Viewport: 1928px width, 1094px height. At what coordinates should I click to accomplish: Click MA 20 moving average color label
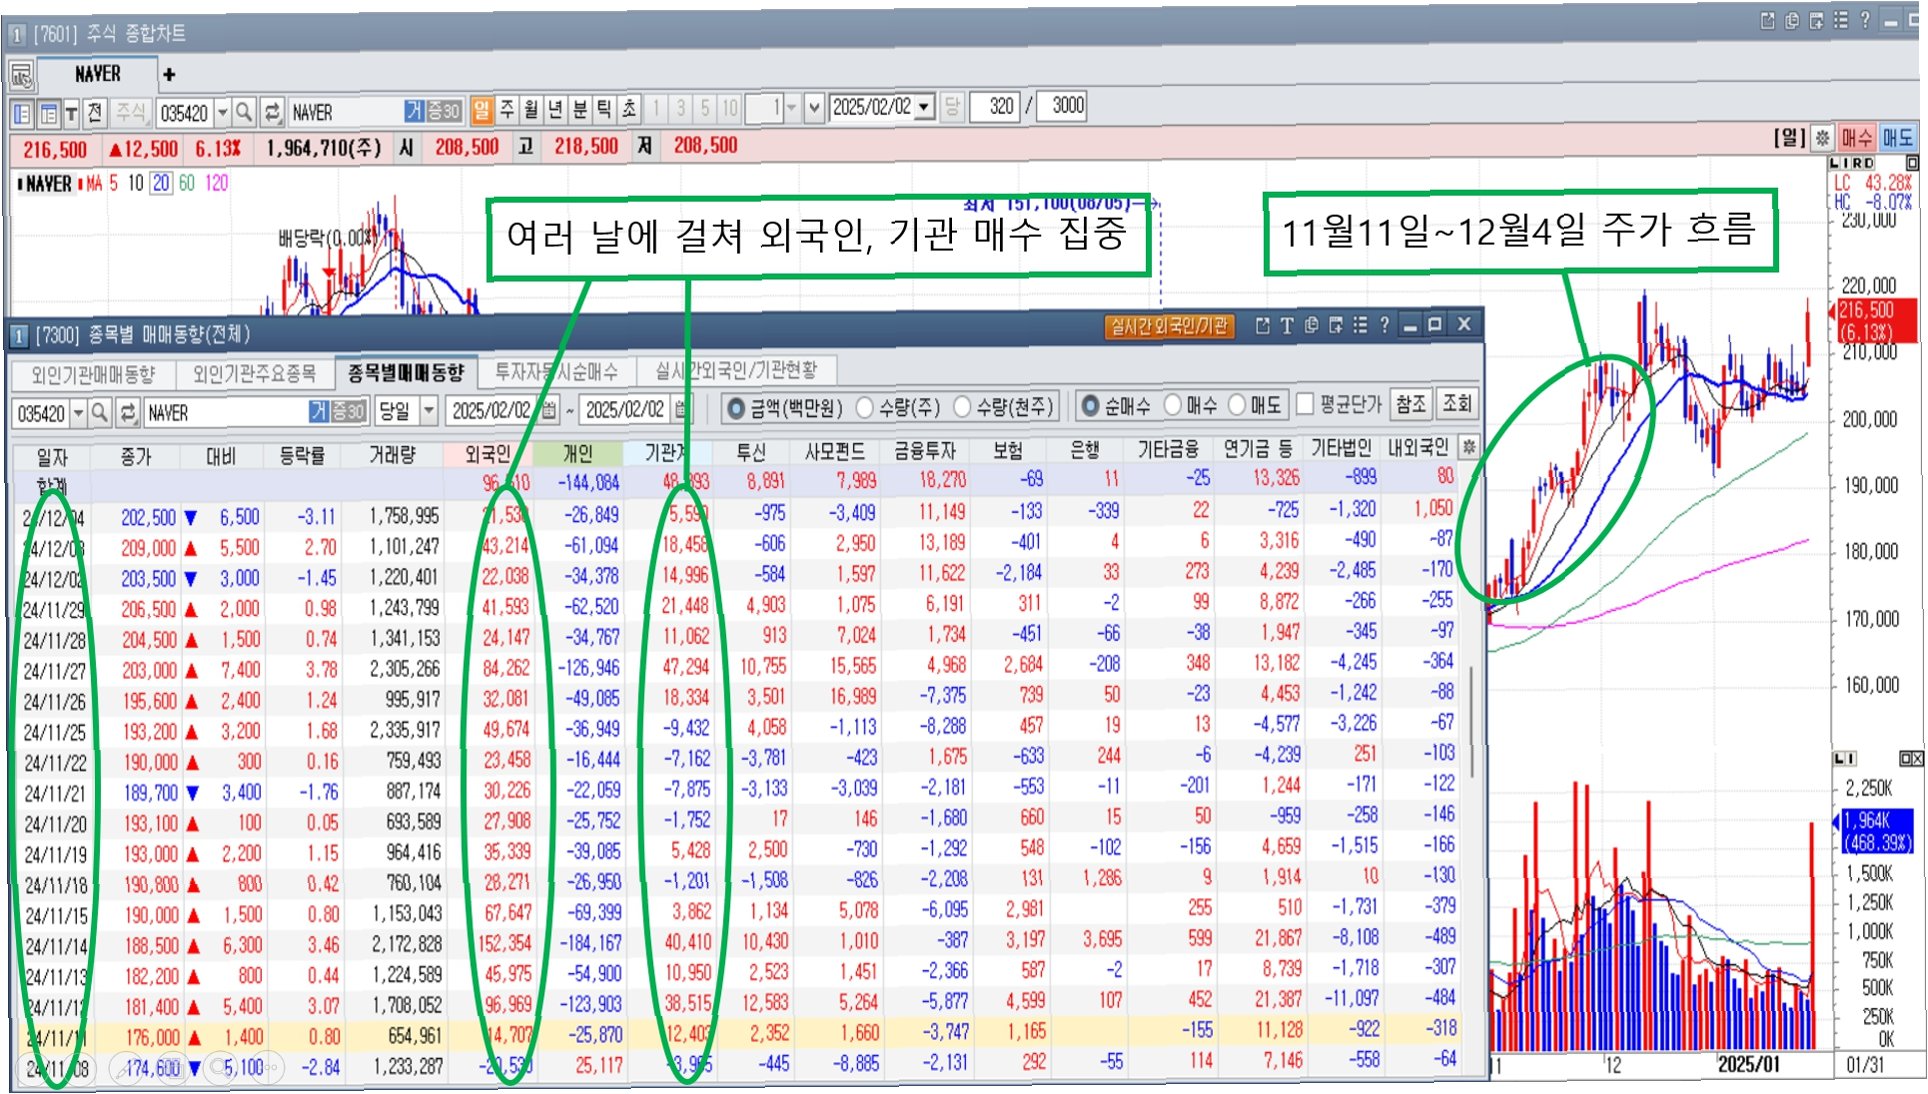click(160, 183)
